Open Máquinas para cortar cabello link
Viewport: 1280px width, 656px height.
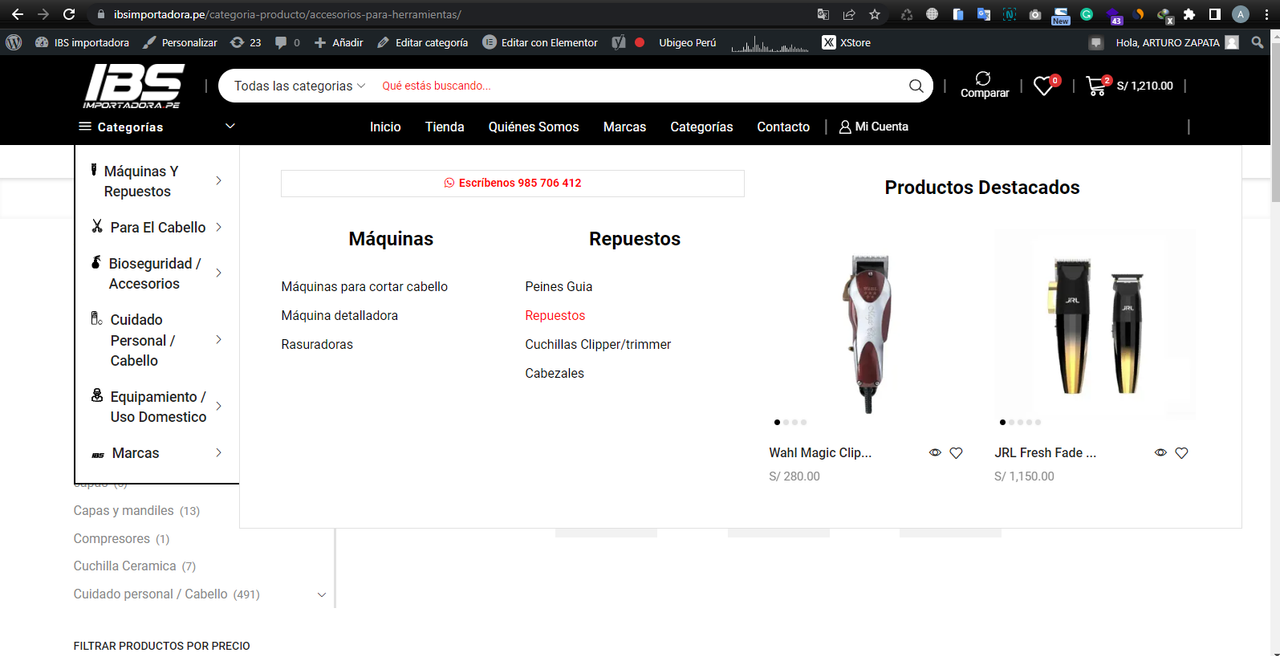(x=364, y=287)
